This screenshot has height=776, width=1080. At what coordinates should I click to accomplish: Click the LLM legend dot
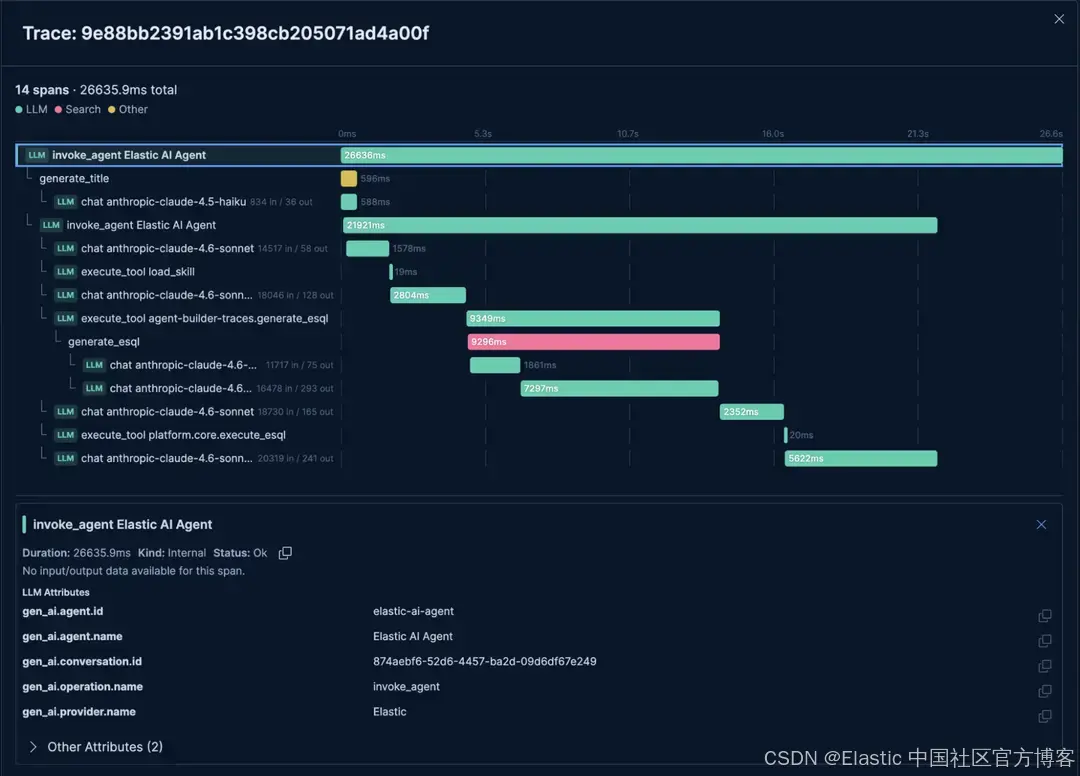point(19,109)
